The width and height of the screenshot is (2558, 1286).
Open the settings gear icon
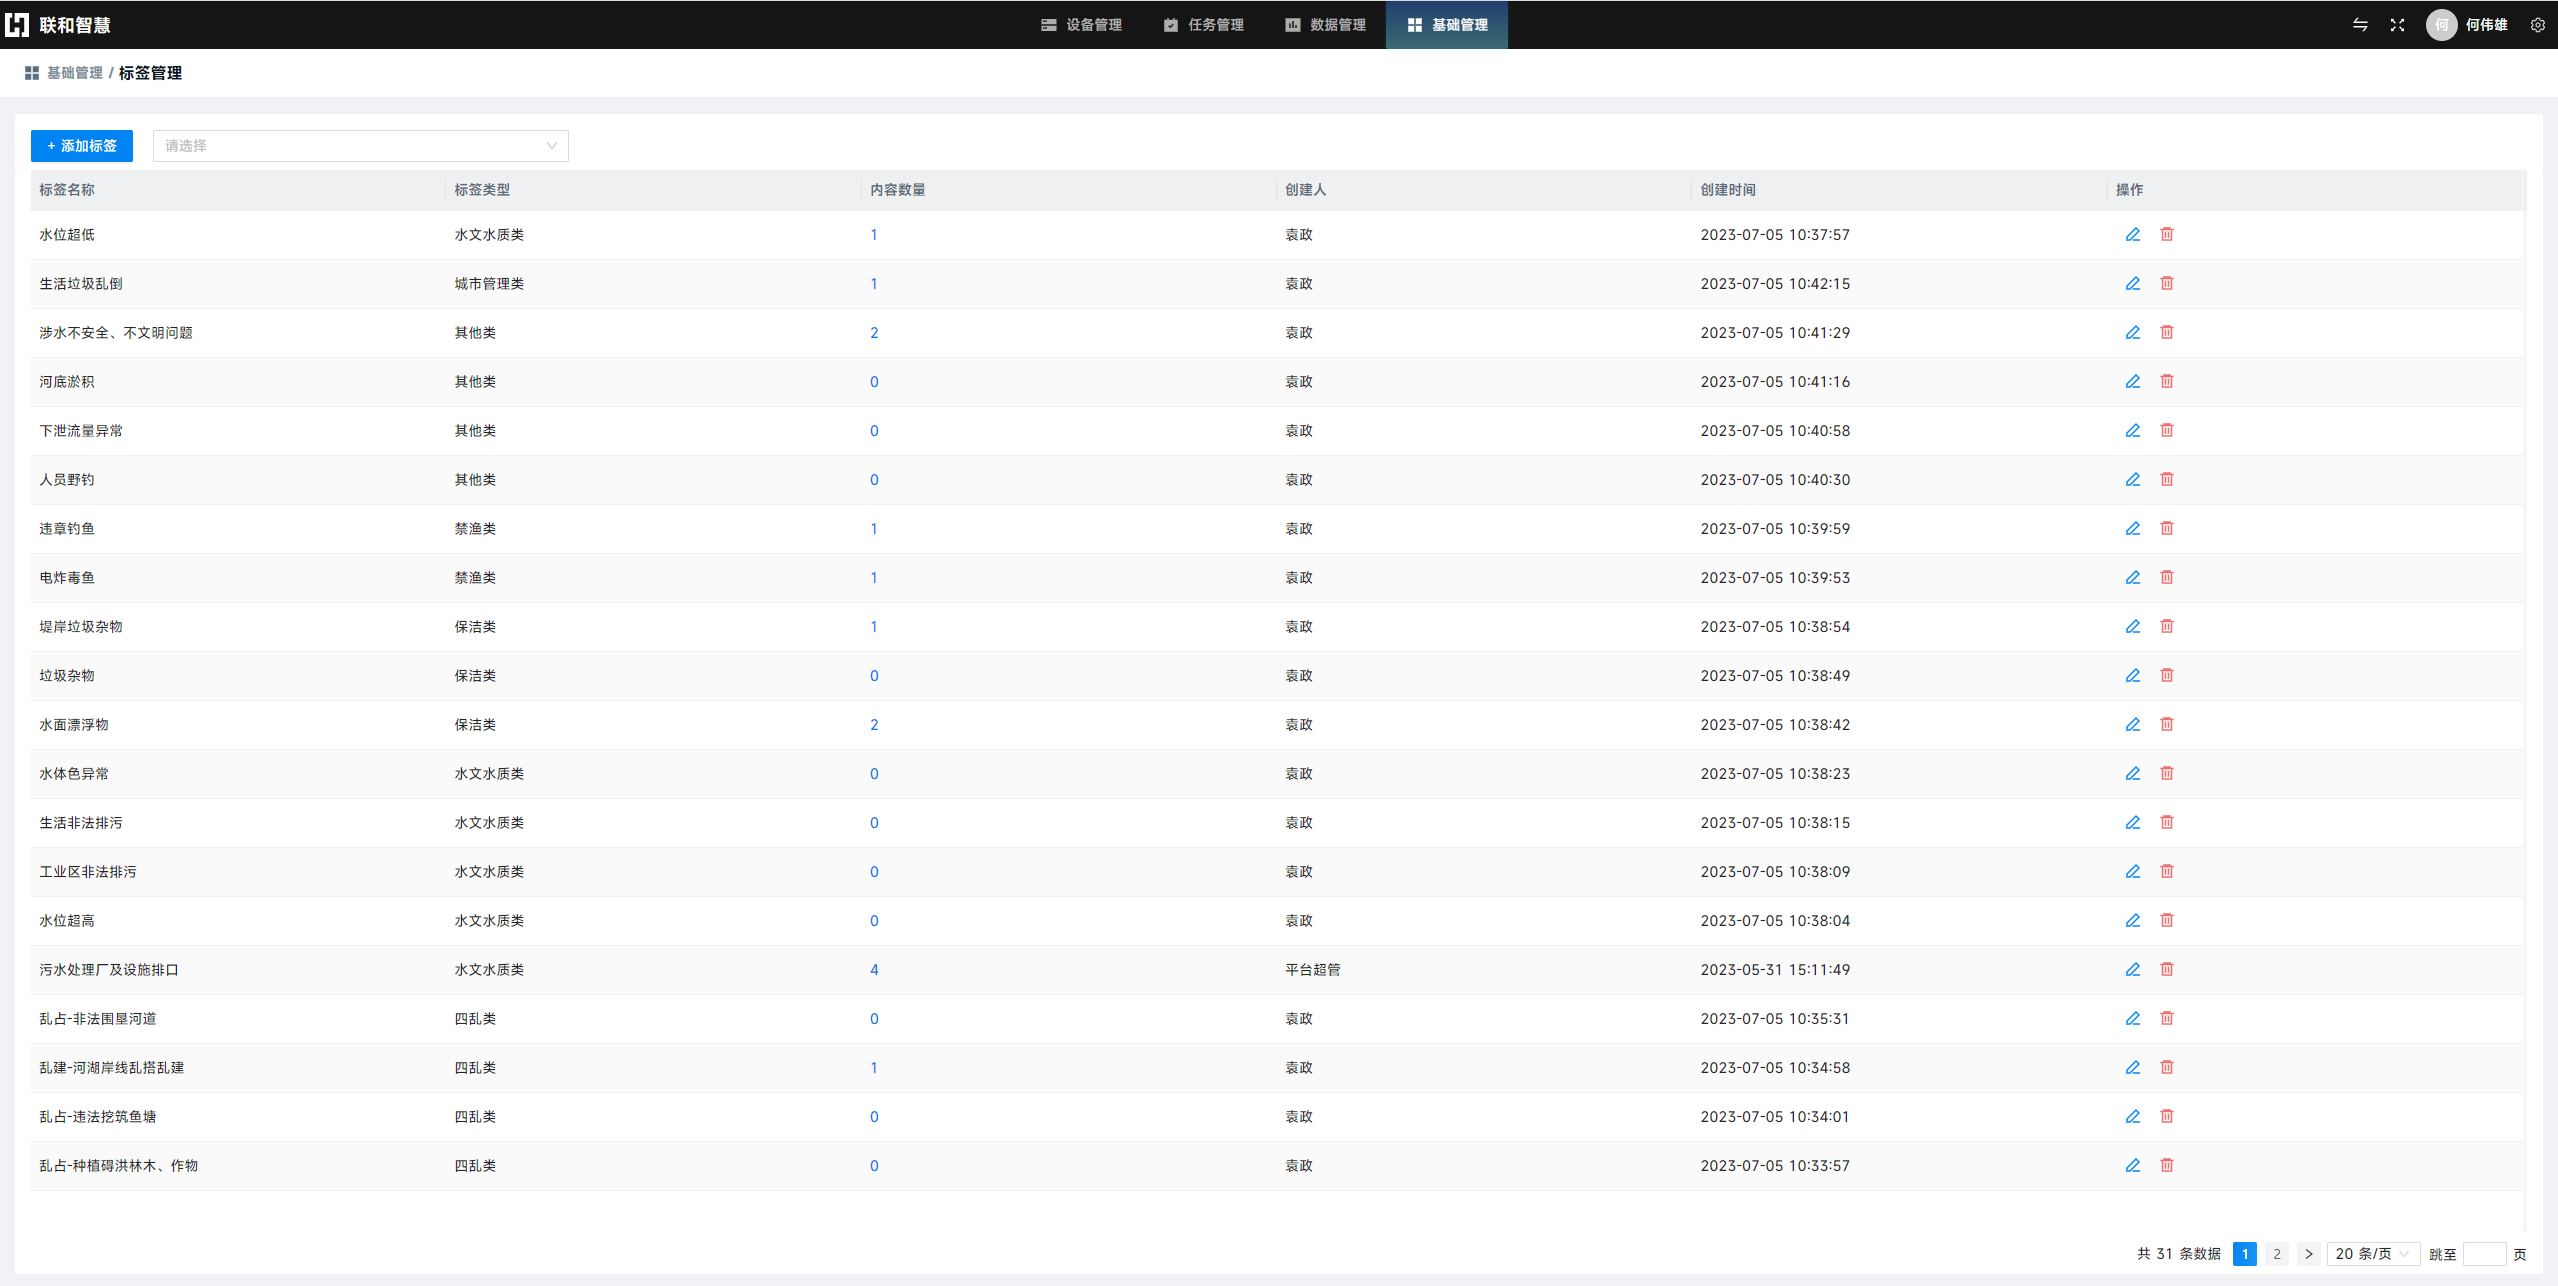pos(2537,25)
